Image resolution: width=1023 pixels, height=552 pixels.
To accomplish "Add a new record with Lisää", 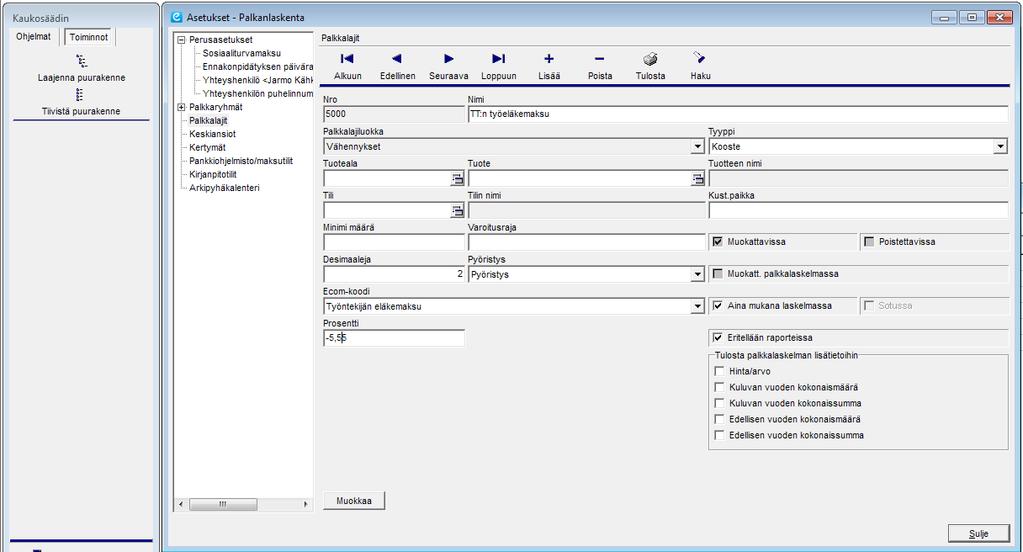I will [x=549, y=67].
